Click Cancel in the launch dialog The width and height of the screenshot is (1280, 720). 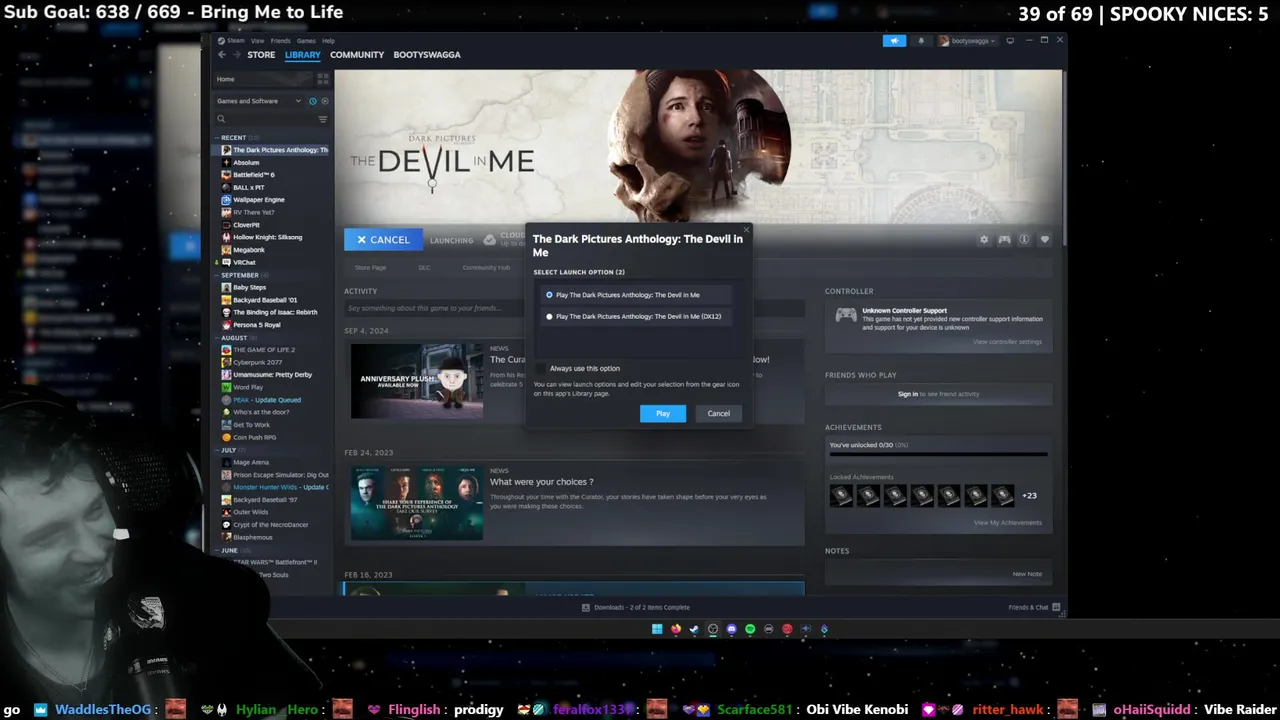(719, 413)
